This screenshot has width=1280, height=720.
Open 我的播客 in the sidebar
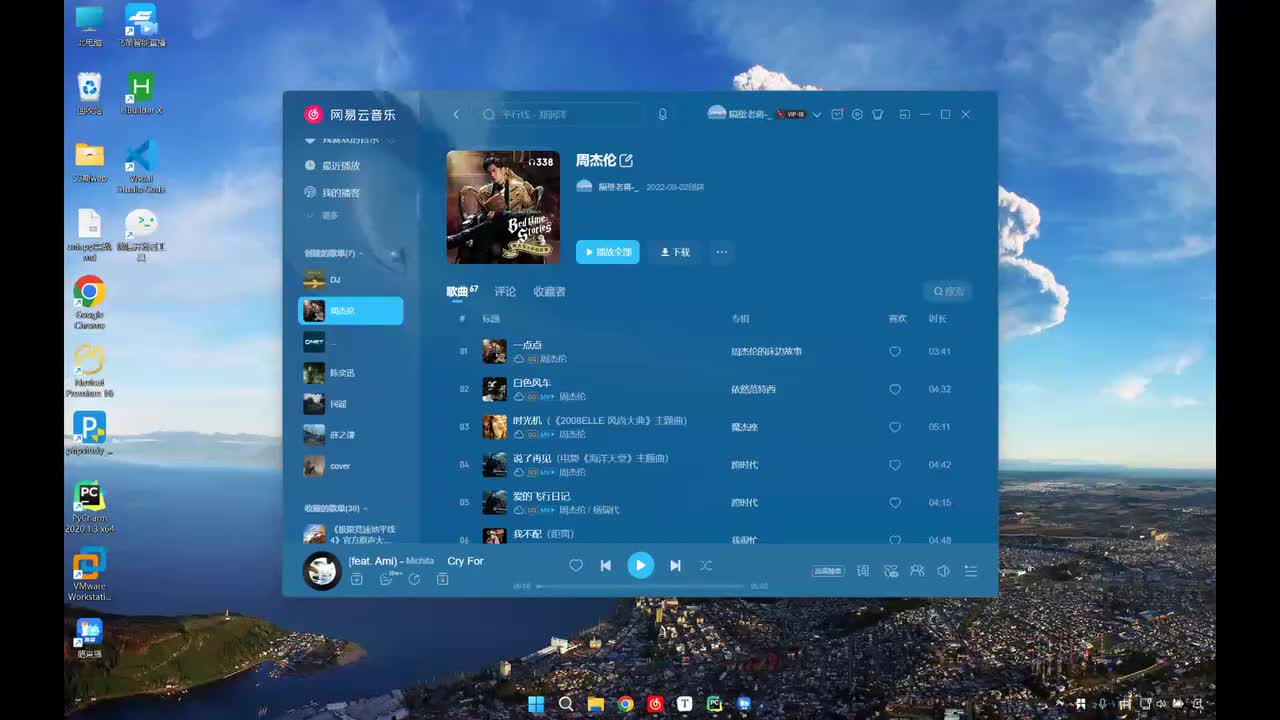click(332, 193)
